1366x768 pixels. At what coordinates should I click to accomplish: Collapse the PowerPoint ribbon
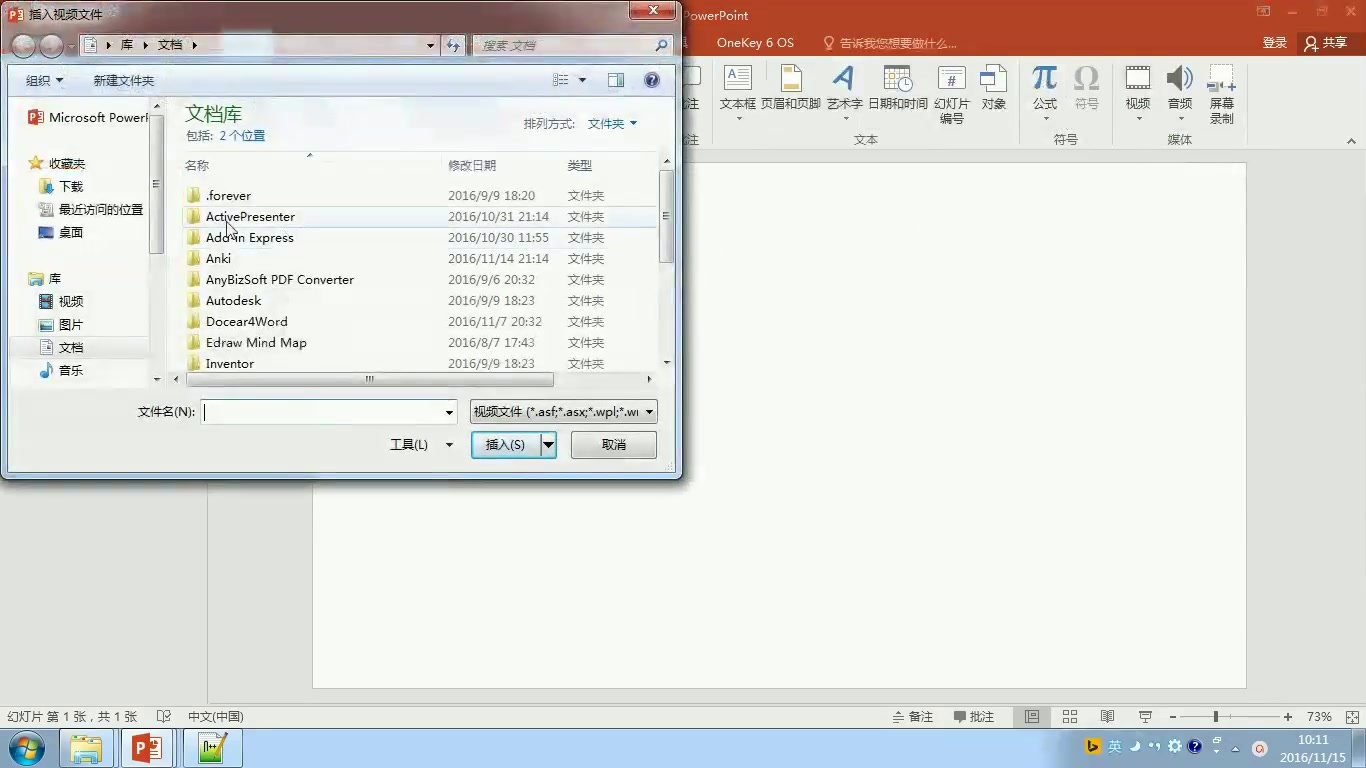coord(1352,141)
